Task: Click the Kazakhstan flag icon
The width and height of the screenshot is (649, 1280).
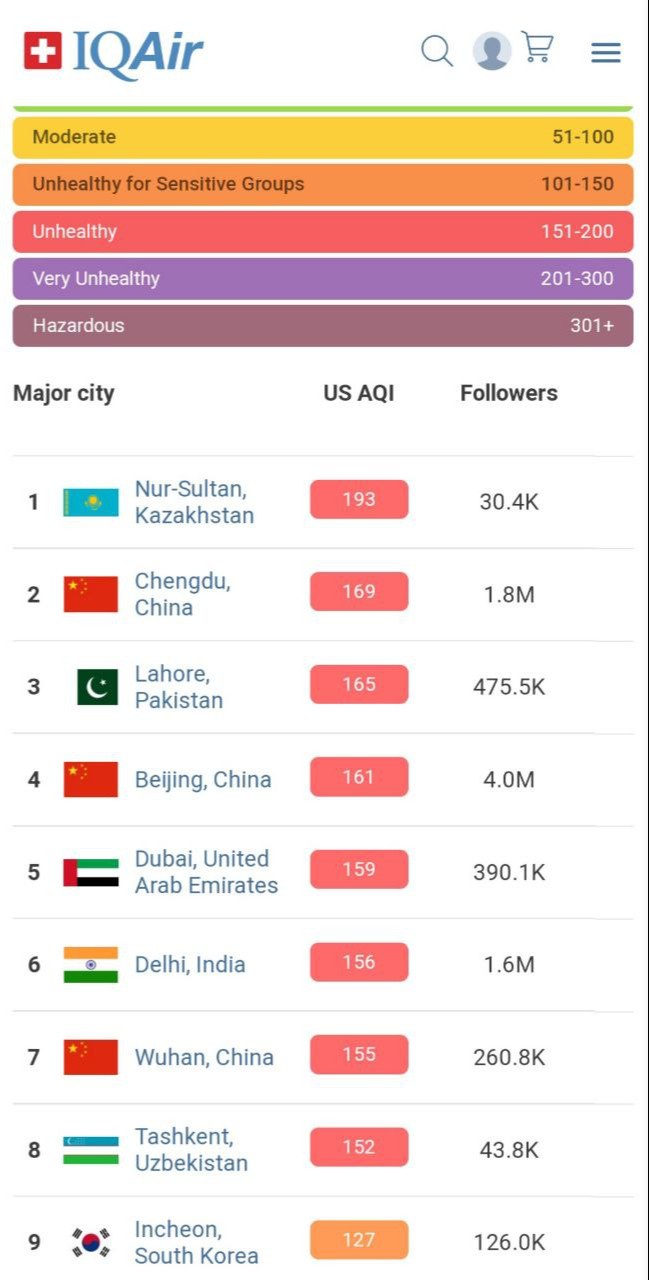Action: [91, 502]
